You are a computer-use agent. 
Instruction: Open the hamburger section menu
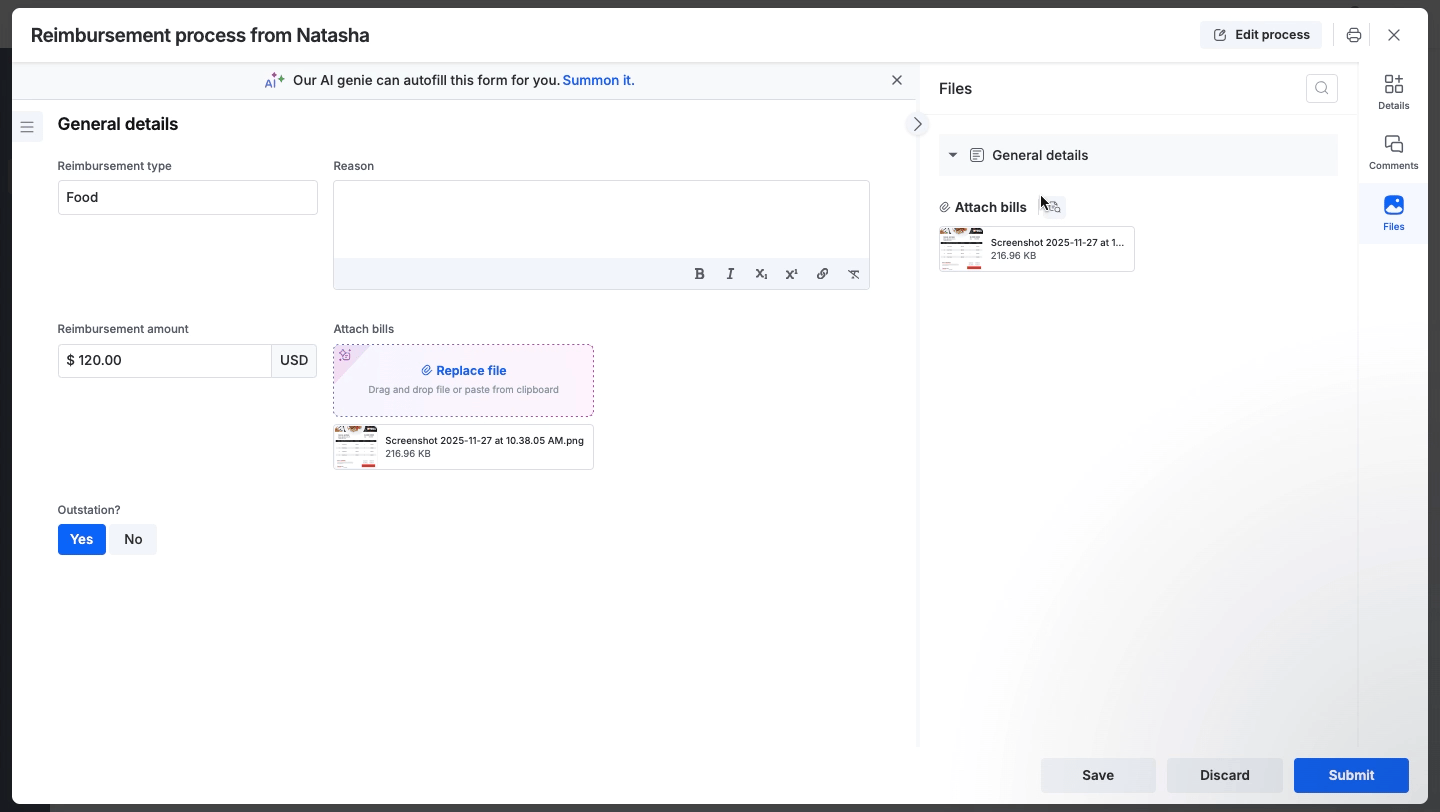coord(27,127)
